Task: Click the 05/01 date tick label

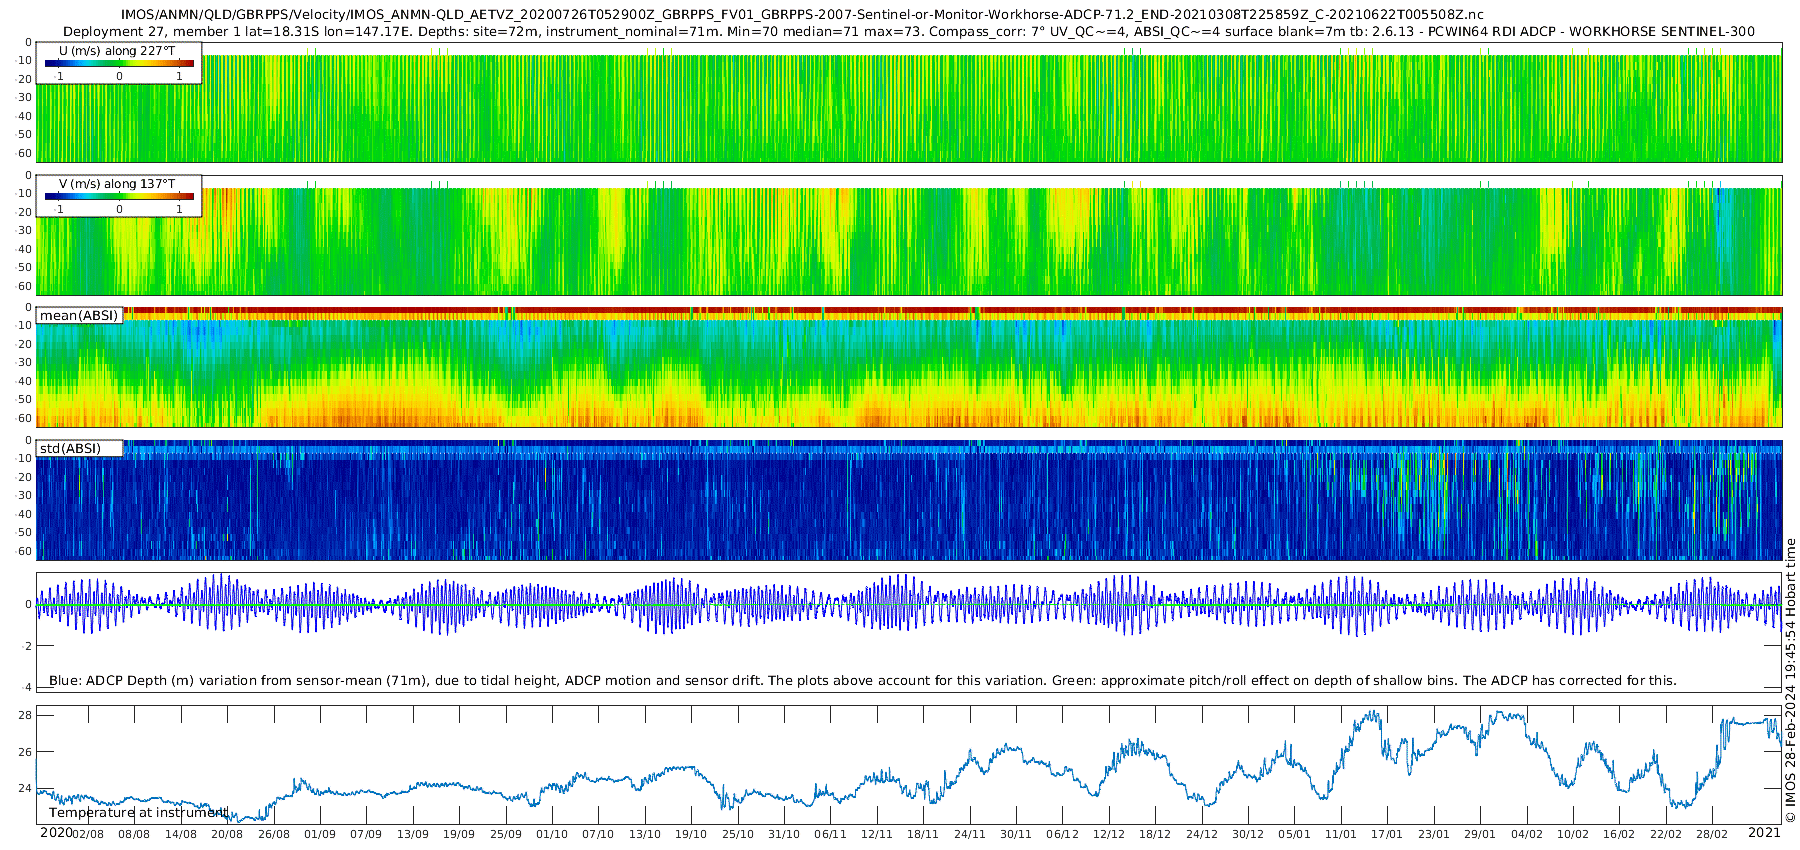Action: pos(1294,834)
